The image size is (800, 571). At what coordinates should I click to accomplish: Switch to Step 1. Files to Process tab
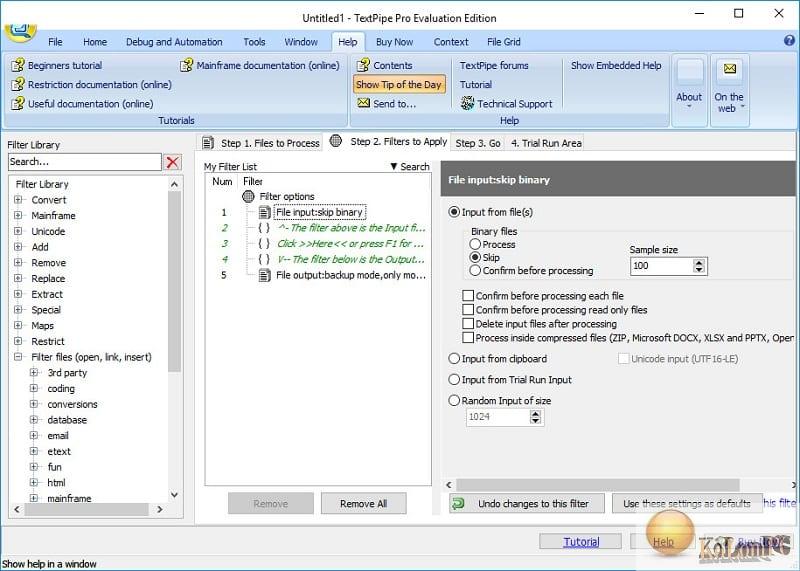(x=261, y=143)
